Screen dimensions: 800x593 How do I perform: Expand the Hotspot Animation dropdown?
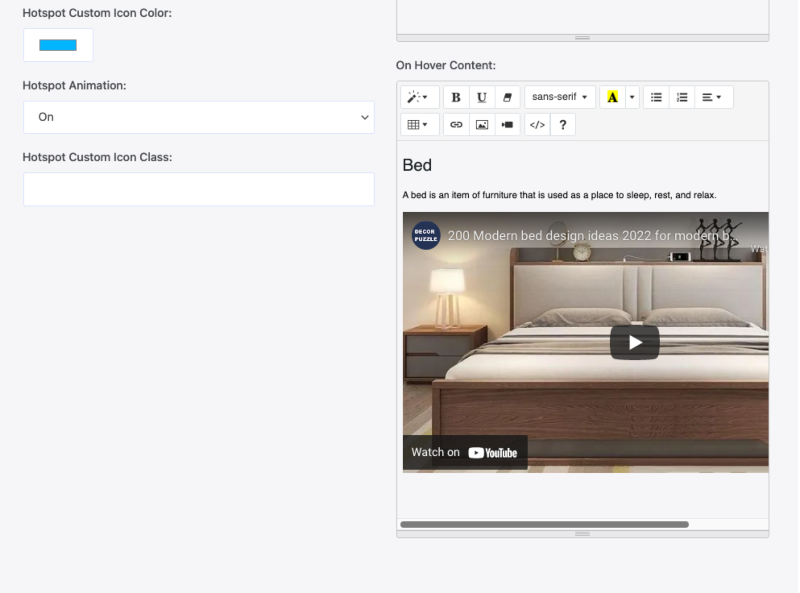point(198,117)
